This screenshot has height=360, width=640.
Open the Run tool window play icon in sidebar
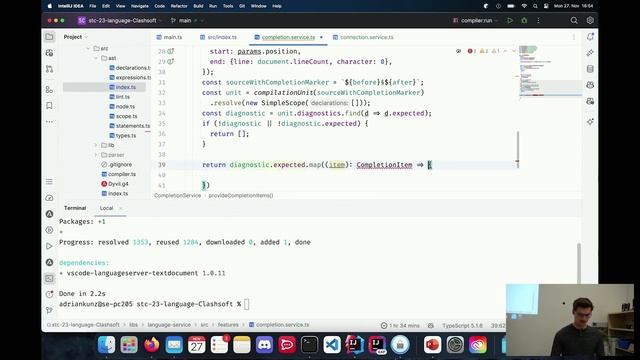pyautogui.click(x=49, y=246)
